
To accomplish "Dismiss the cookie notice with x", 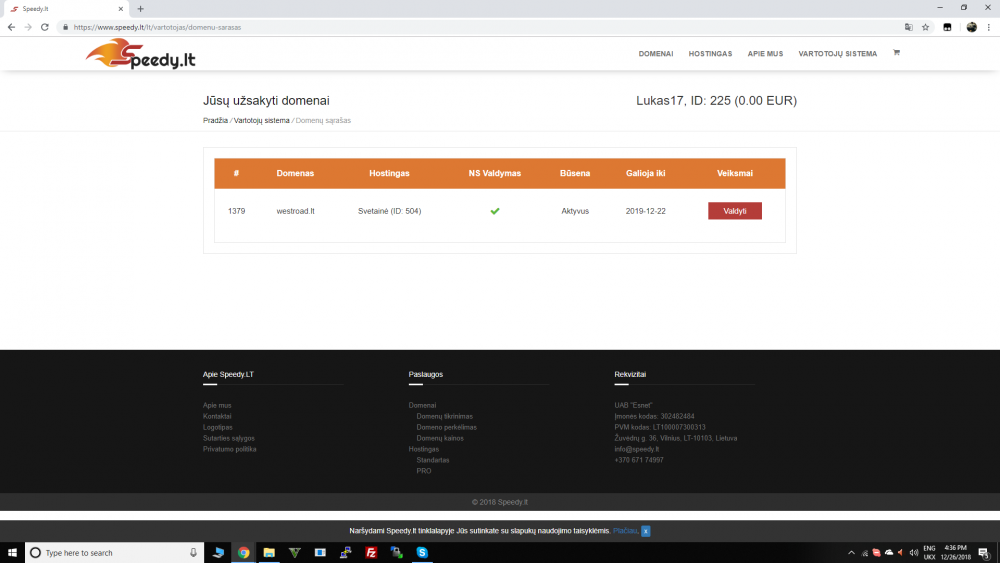I will point(645,531).
